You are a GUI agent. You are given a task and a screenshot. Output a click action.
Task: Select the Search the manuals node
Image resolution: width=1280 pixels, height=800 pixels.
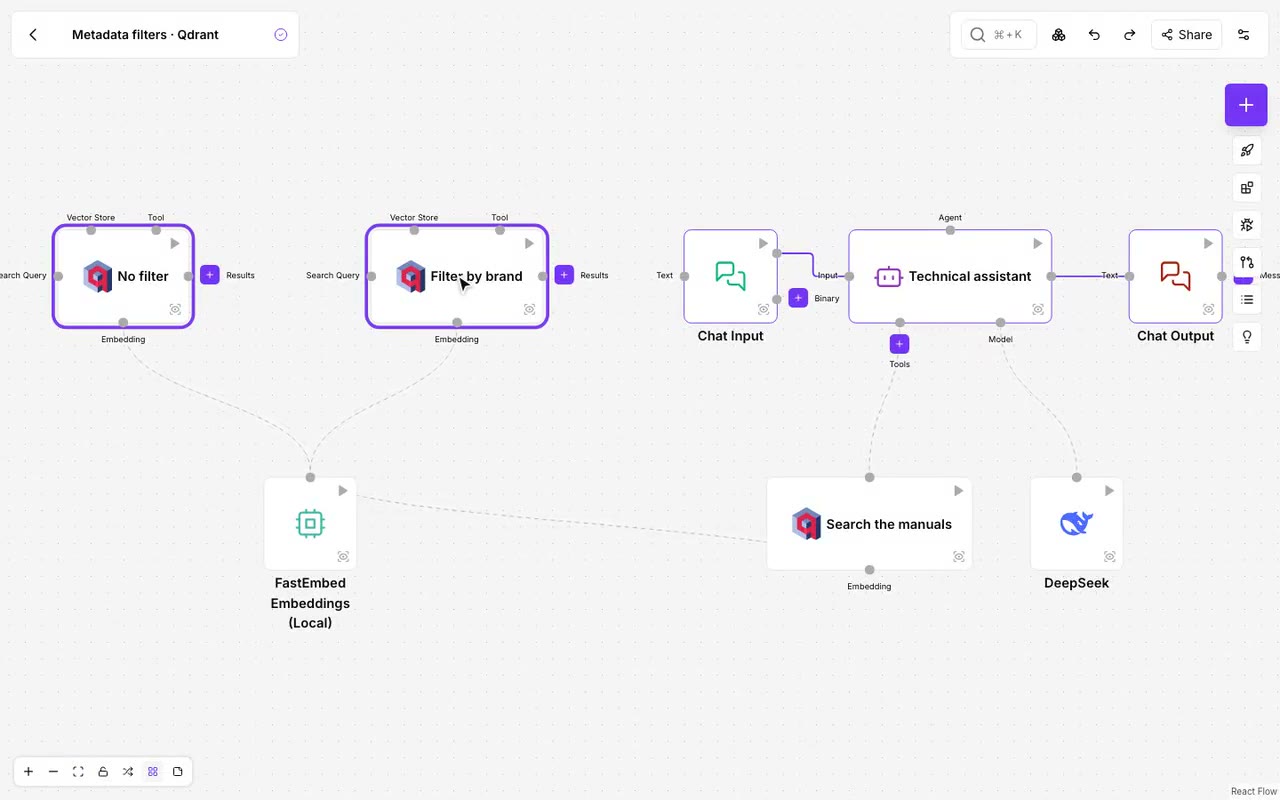pos(869,524)
